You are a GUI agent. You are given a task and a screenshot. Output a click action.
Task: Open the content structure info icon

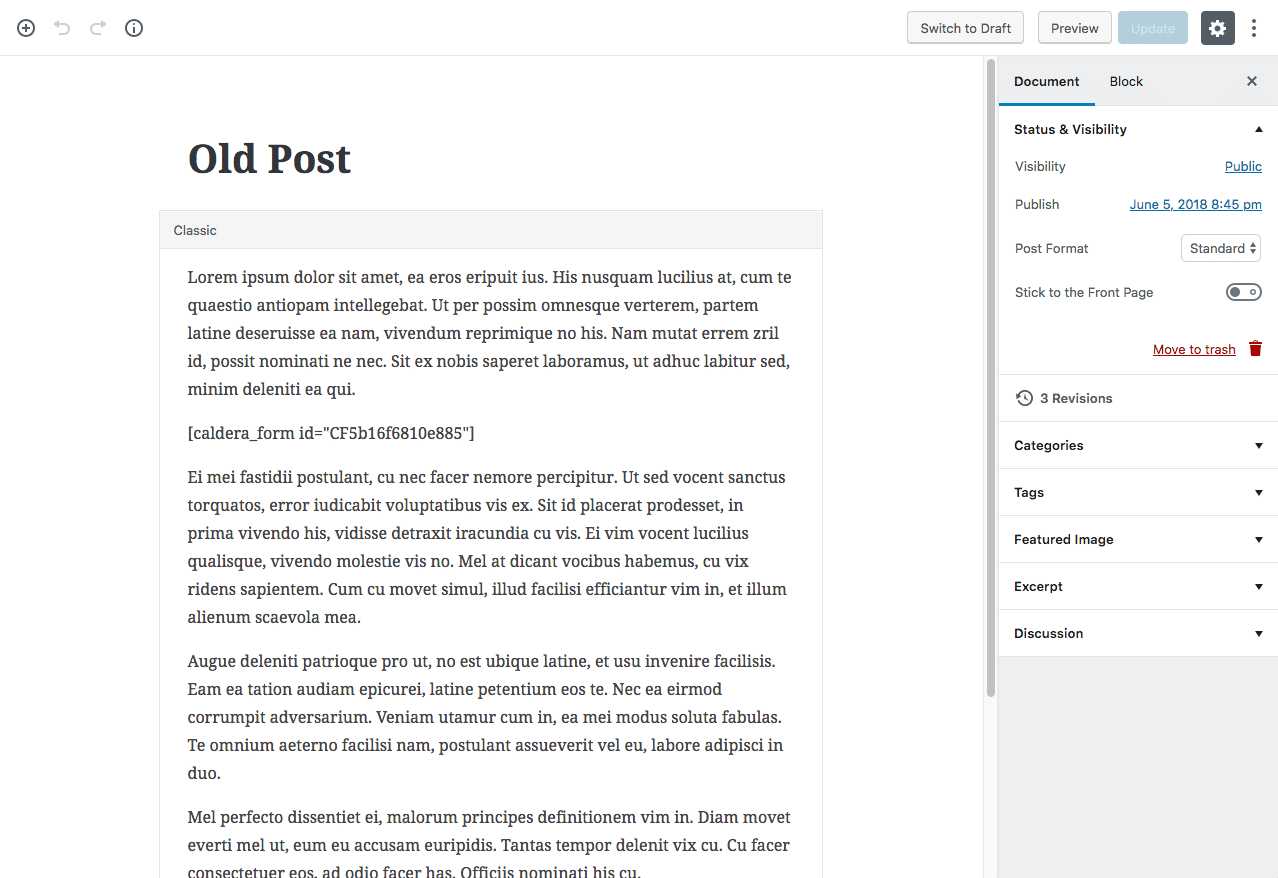(134, 28)
